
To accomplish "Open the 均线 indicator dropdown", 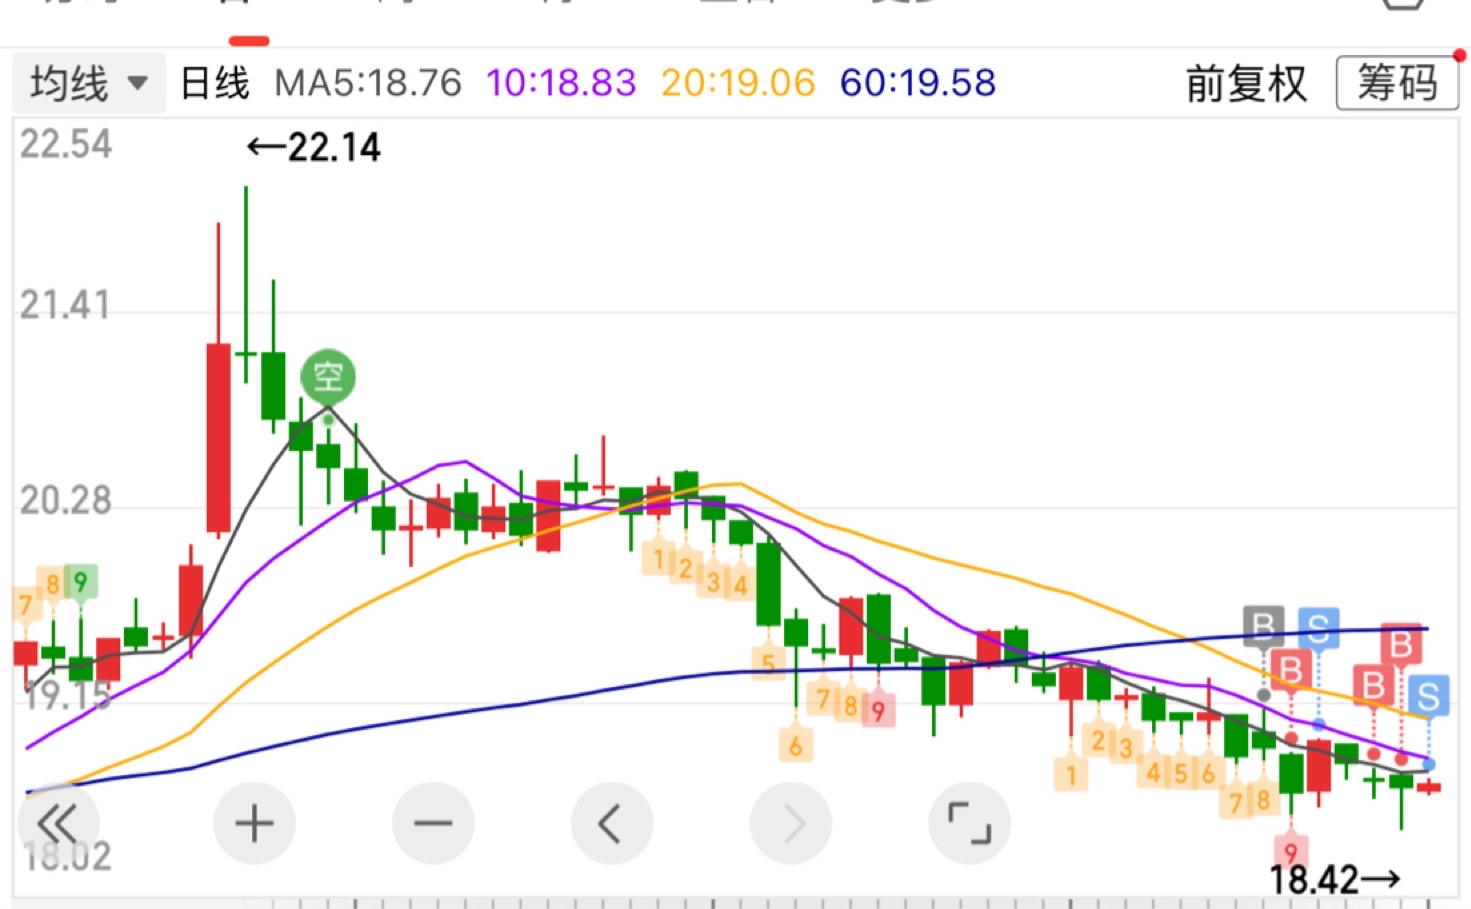I will 89,83.
